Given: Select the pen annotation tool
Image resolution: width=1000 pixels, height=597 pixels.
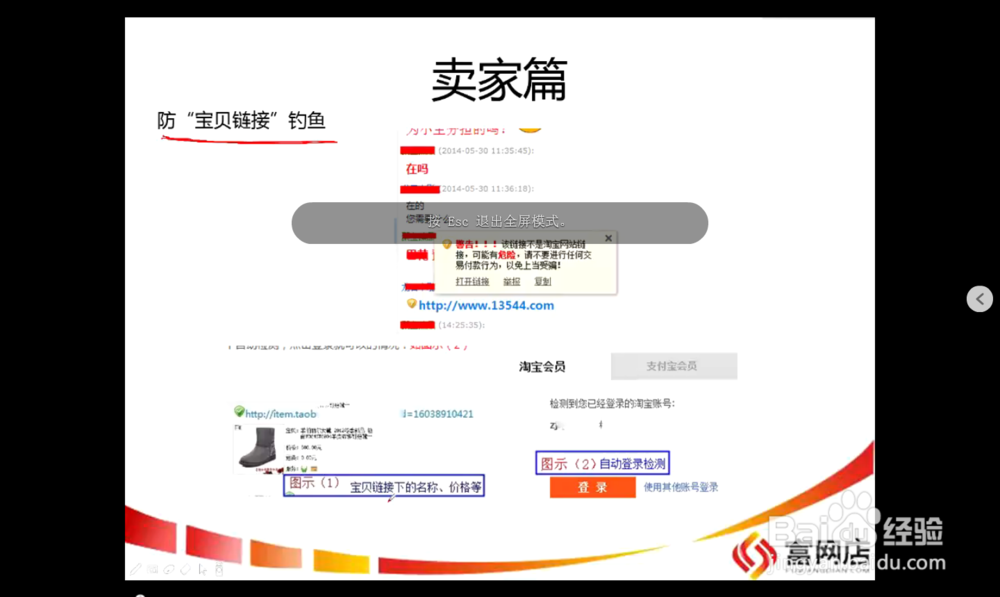Looking at the screenshot, I should [135, 569].
